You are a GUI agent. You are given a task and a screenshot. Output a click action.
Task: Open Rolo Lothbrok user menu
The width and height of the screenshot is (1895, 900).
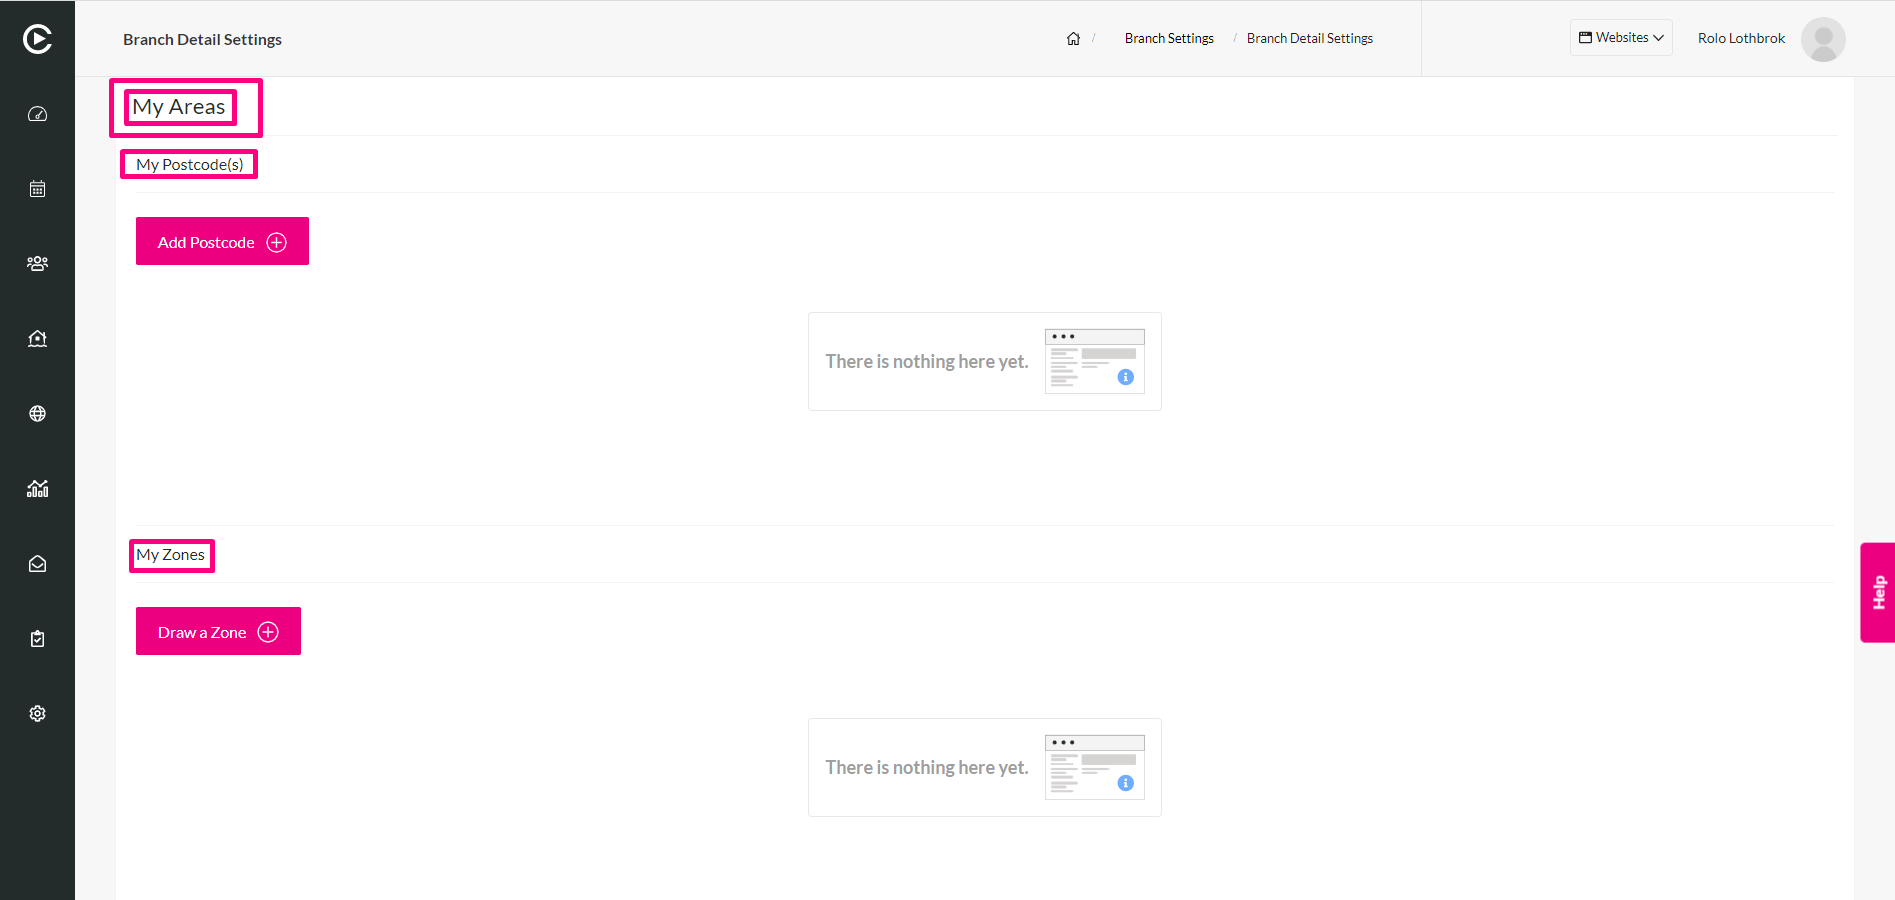[x=1741, y=39]
